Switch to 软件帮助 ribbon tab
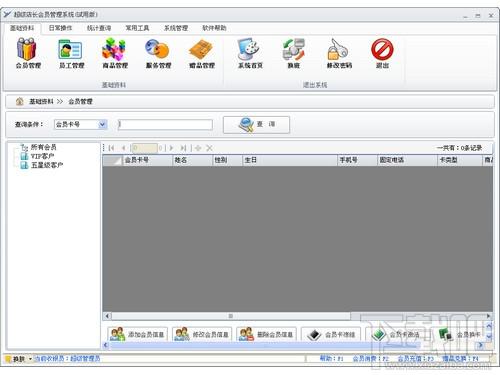This screenshot has width=500, height=375. [214, 28]
